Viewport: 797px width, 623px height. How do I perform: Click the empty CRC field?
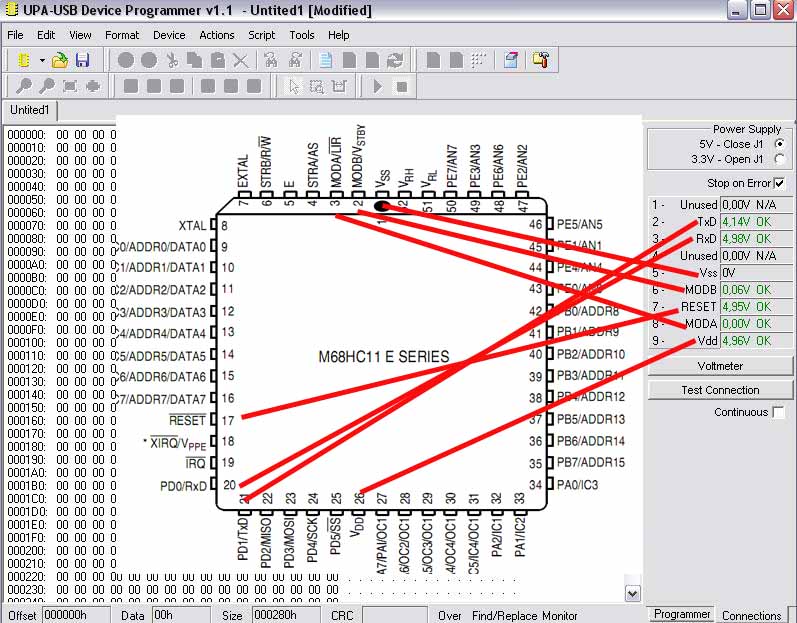[x=394, y=615]
